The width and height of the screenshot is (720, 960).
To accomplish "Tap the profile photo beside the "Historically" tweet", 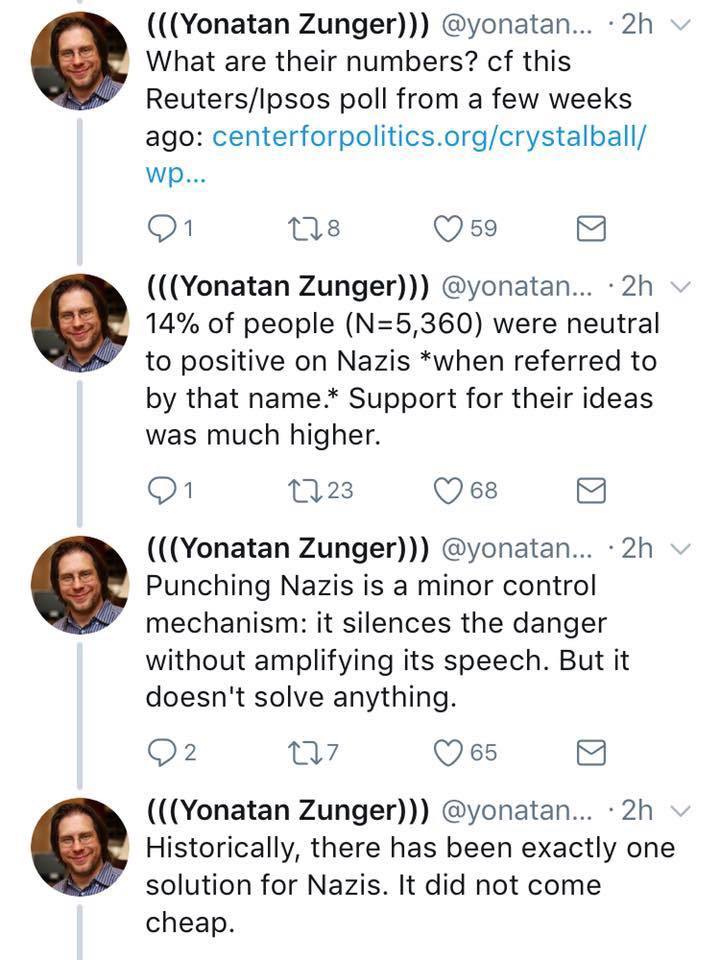I will (80, 844).
